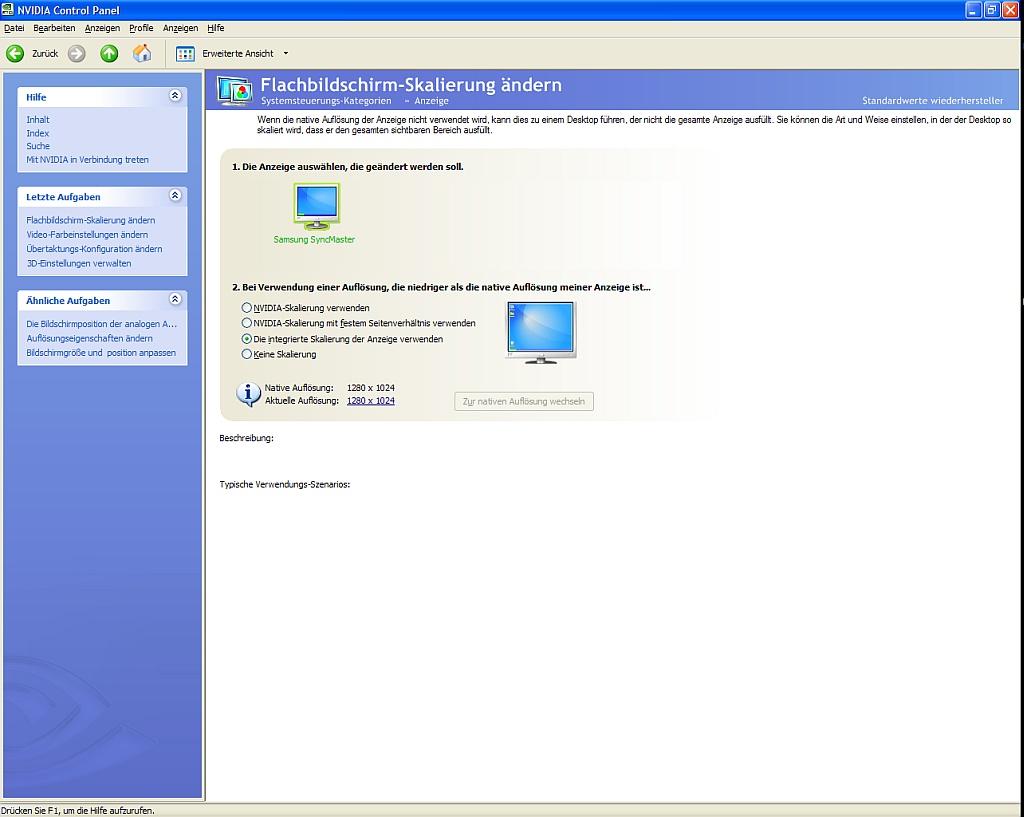
Task: Click the Home house icon in toolbar
Action: (142, 53)
